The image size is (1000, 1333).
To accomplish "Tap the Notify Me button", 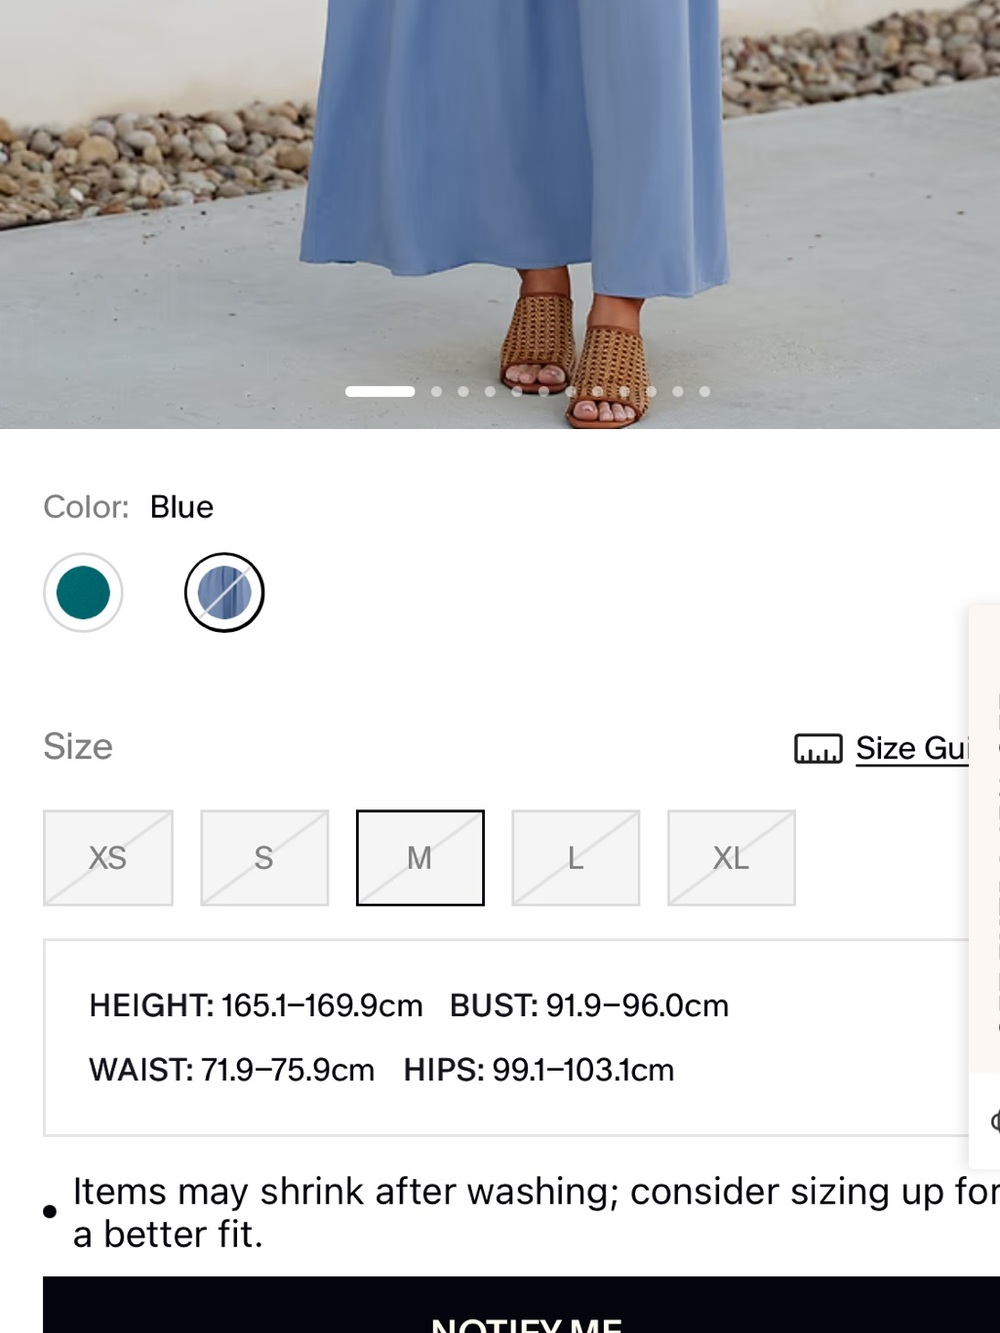I will pyautogui.click(x=521, y=1304).
